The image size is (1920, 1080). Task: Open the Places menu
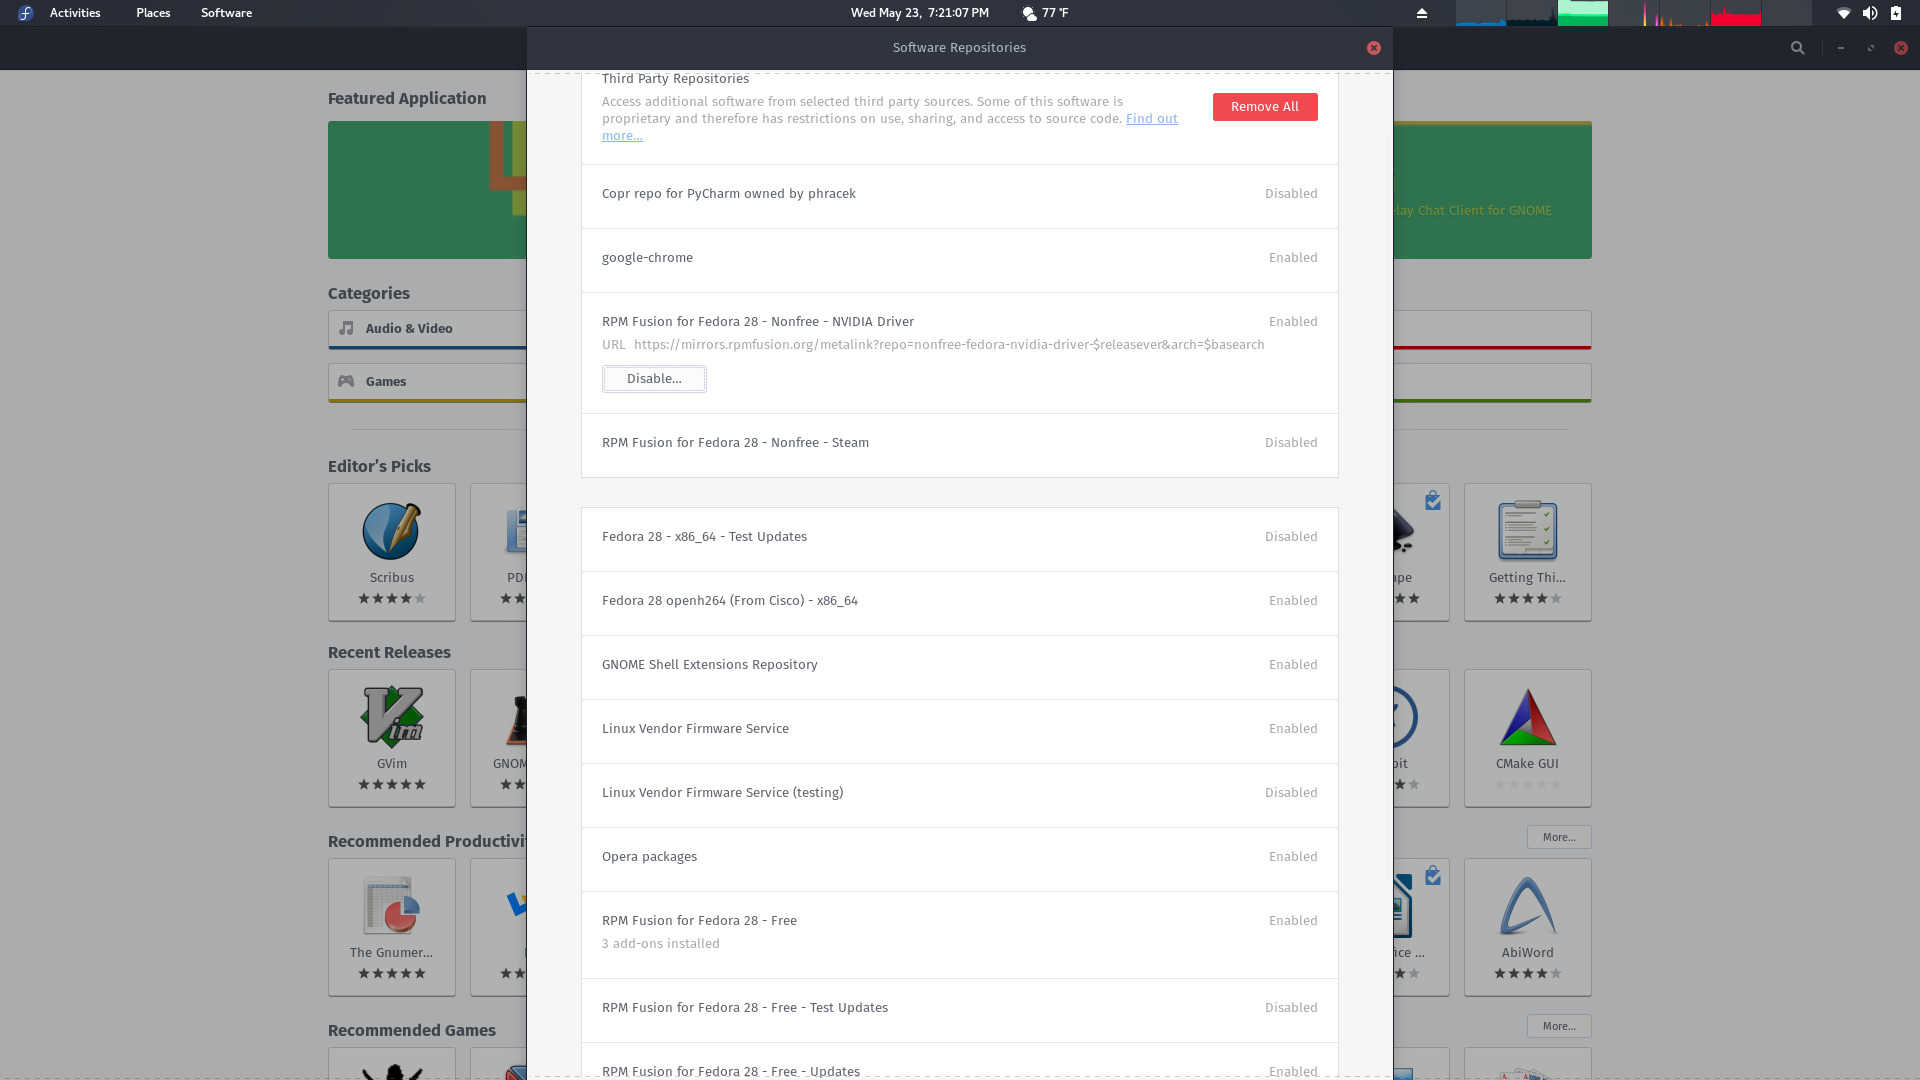tap(153, 13)
